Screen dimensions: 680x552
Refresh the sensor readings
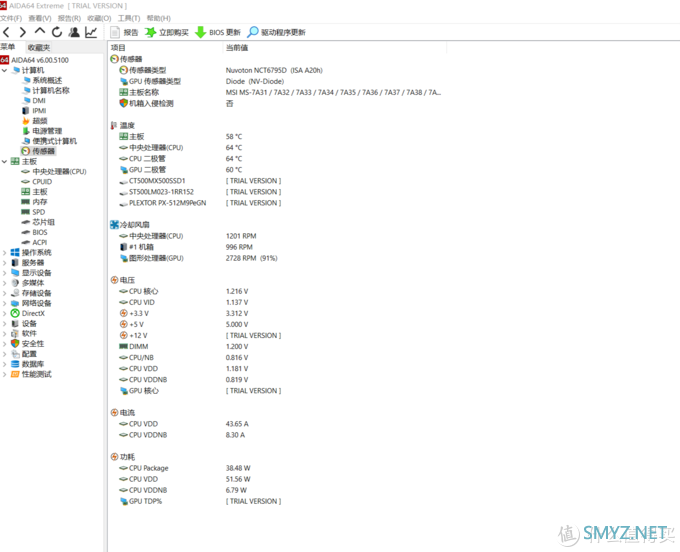(57, 32)
